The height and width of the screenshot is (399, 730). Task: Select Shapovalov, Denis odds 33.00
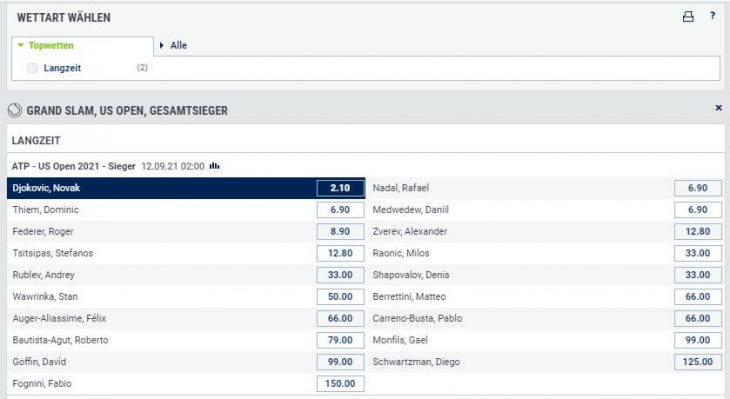[x=697, y=275]
